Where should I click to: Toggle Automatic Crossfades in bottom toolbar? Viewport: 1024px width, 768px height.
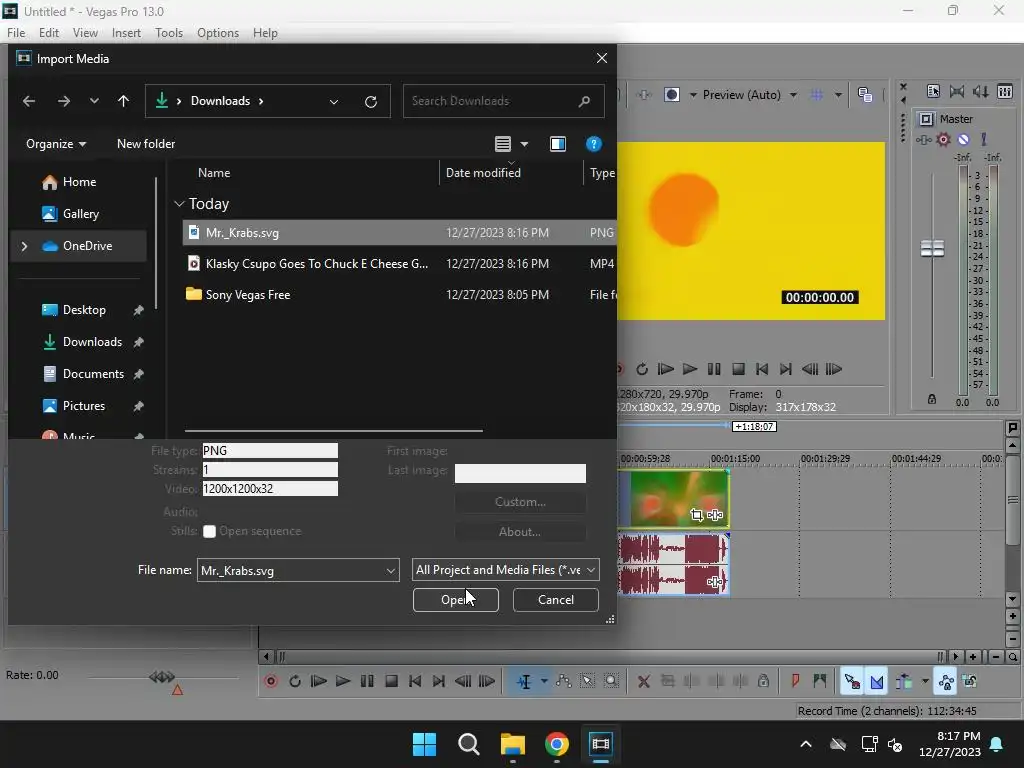pyautogui.click(x=876, y=681)
